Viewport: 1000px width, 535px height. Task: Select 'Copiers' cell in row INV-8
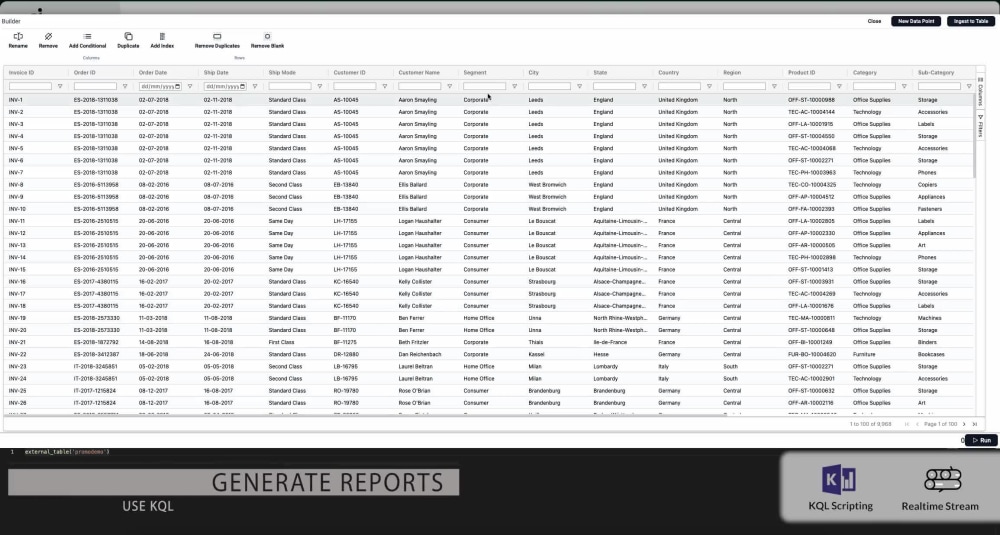coord(927,185)
